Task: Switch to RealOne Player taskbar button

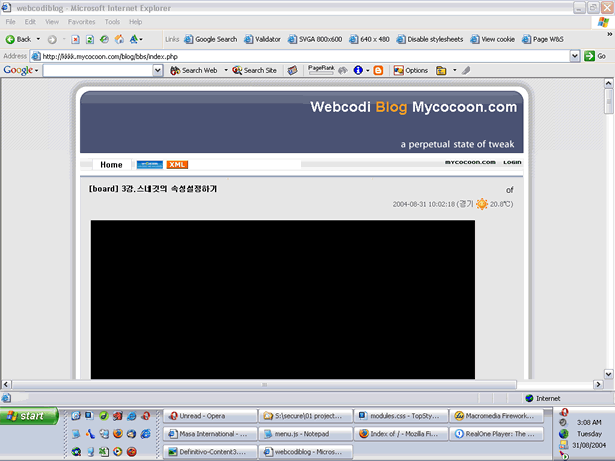Action: (x=496, y=434)
